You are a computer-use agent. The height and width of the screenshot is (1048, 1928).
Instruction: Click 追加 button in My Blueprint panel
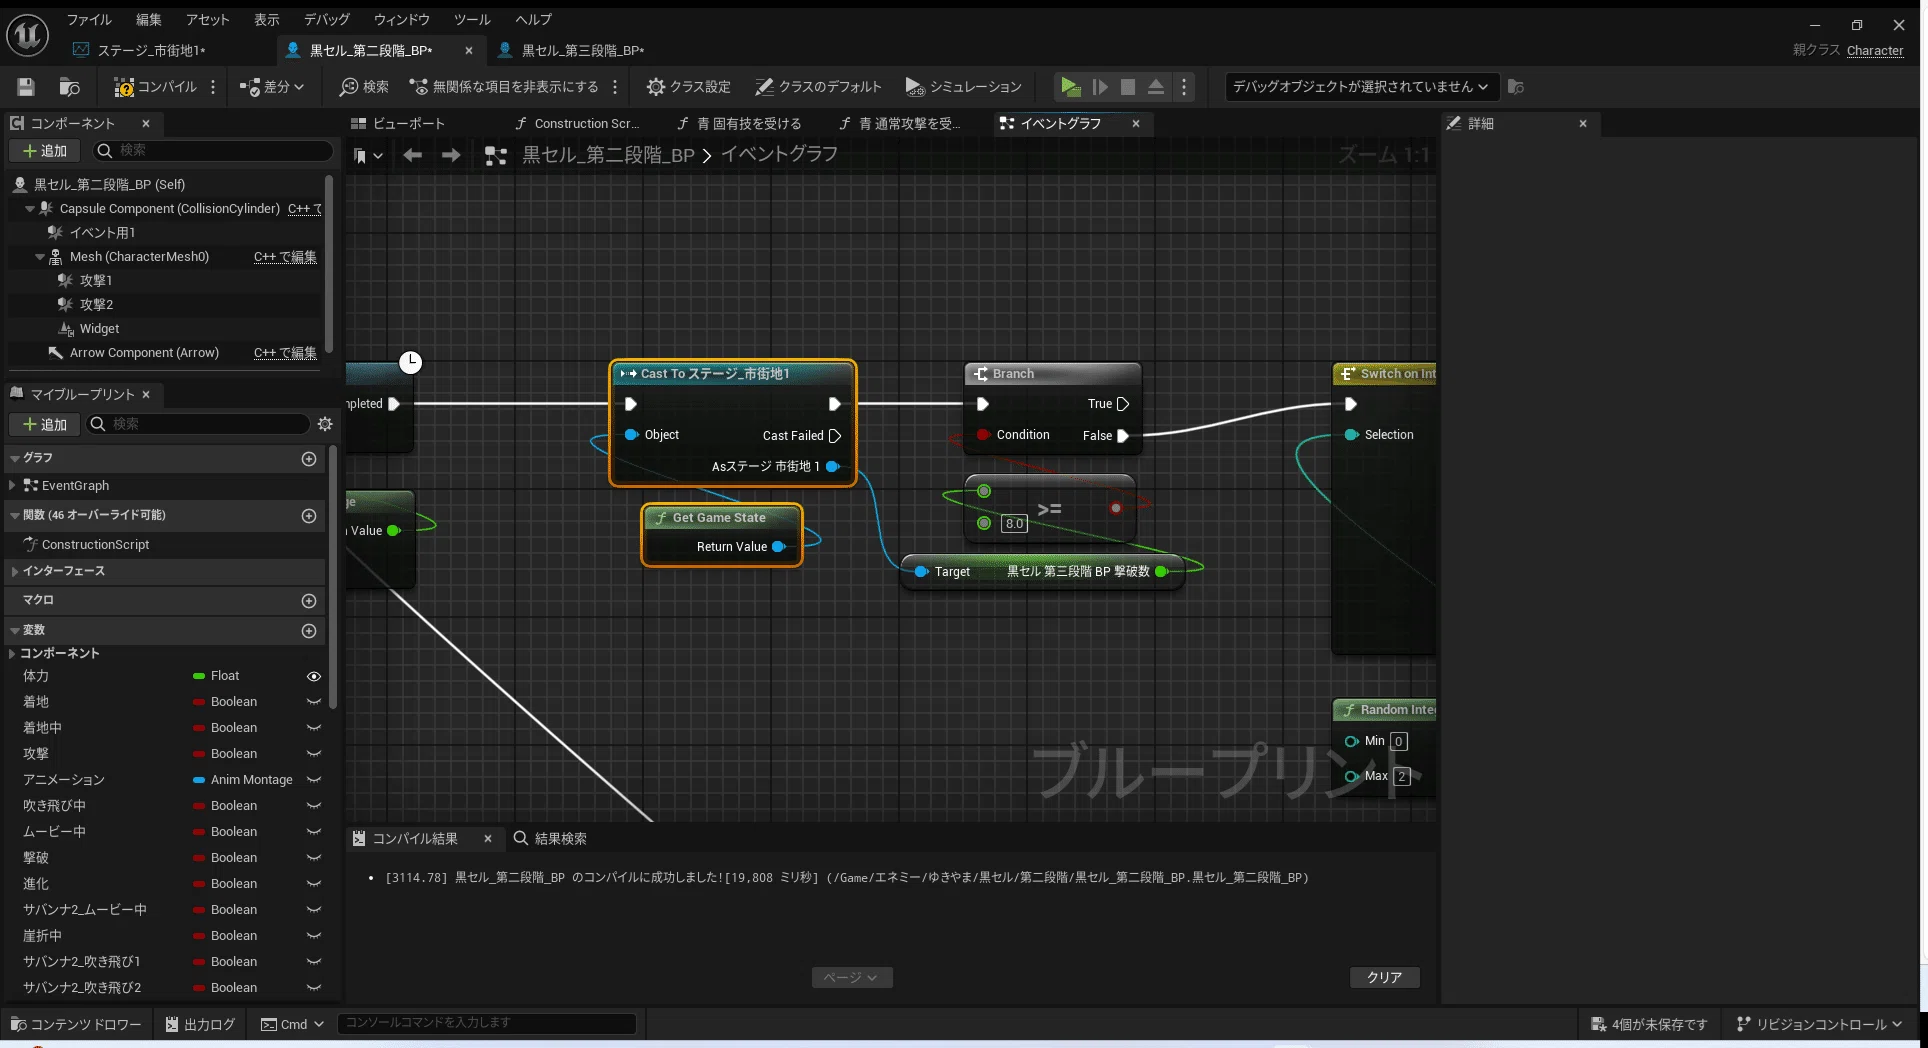coord(44,424)
